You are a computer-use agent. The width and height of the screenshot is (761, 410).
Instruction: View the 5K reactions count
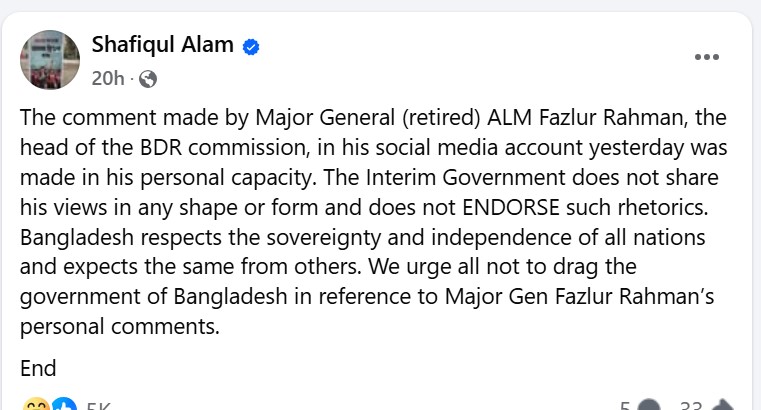pos(98,406)
